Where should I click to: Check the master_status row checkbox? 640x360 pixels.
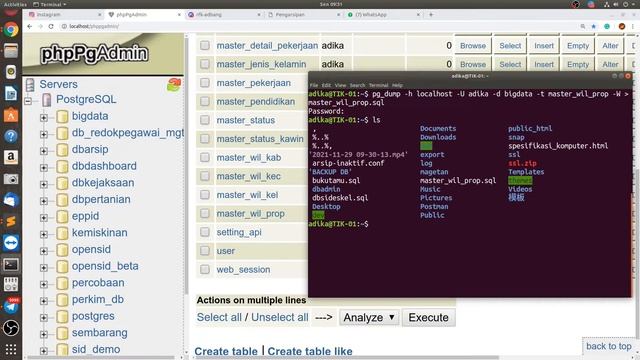tap(205, 120)
